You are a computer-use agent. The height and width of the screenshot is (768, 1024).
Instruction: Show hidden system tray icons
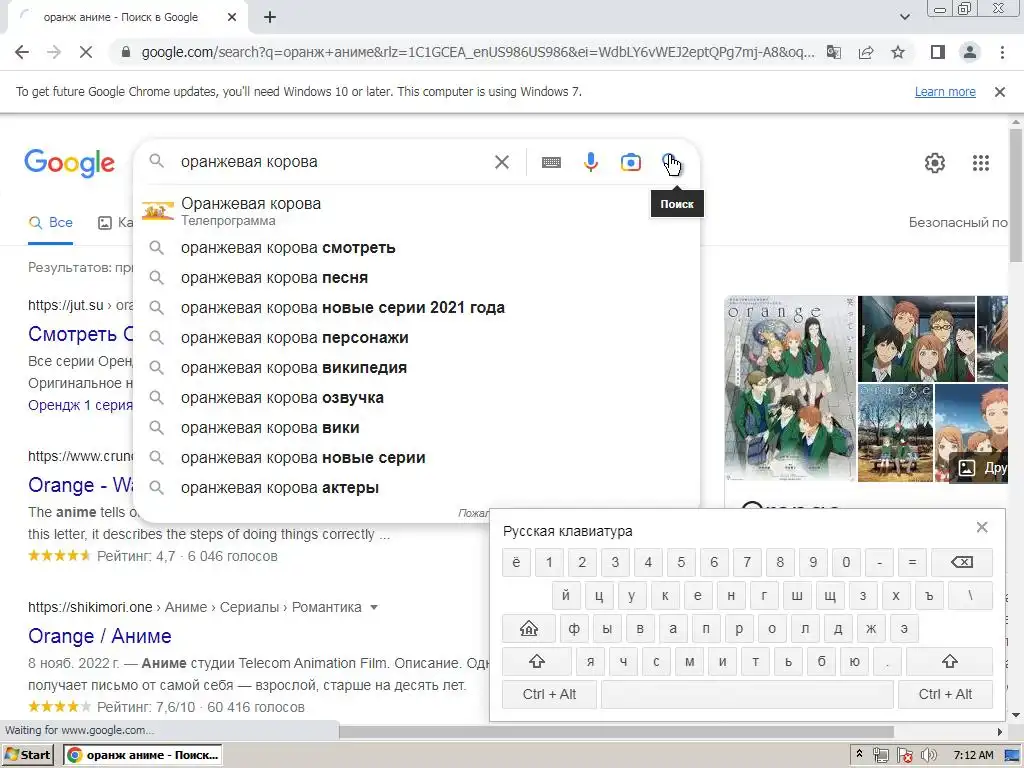(x=859, y=755)
